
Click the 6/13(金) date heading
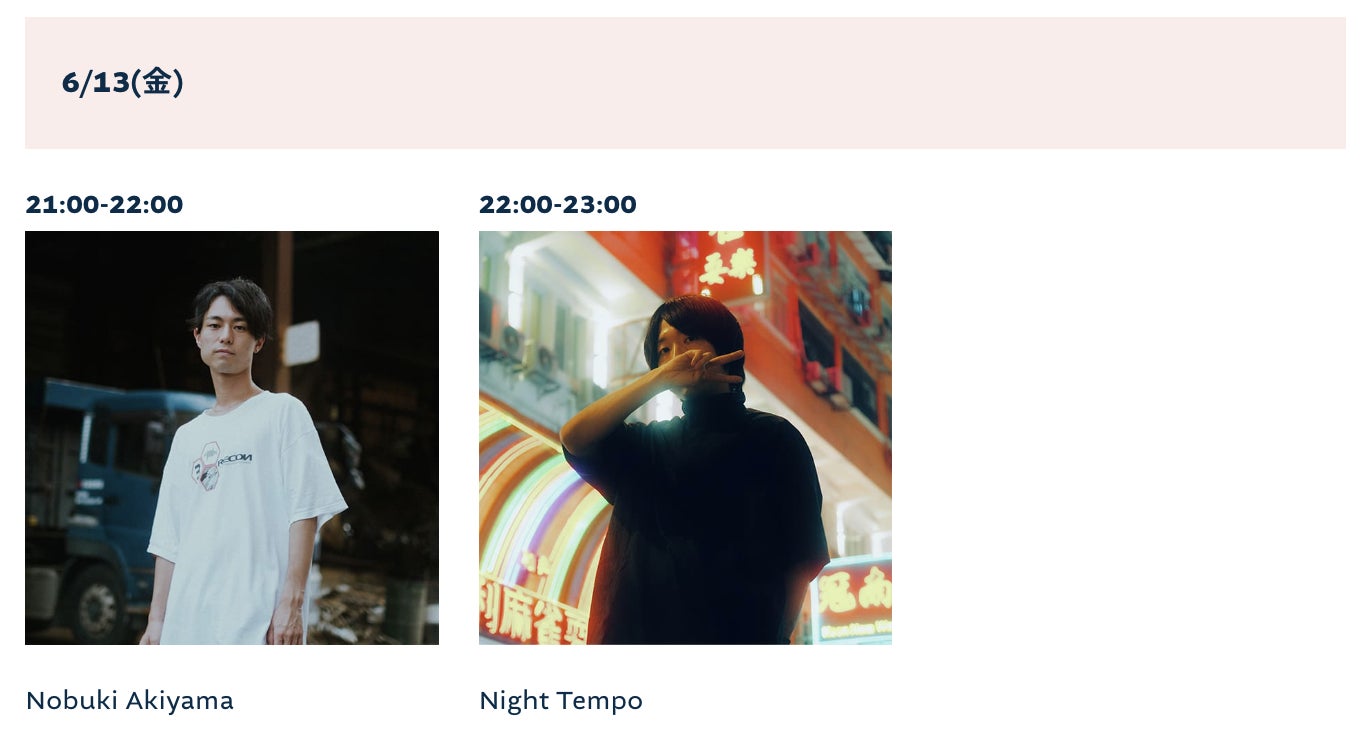click(x=122, y=82)
